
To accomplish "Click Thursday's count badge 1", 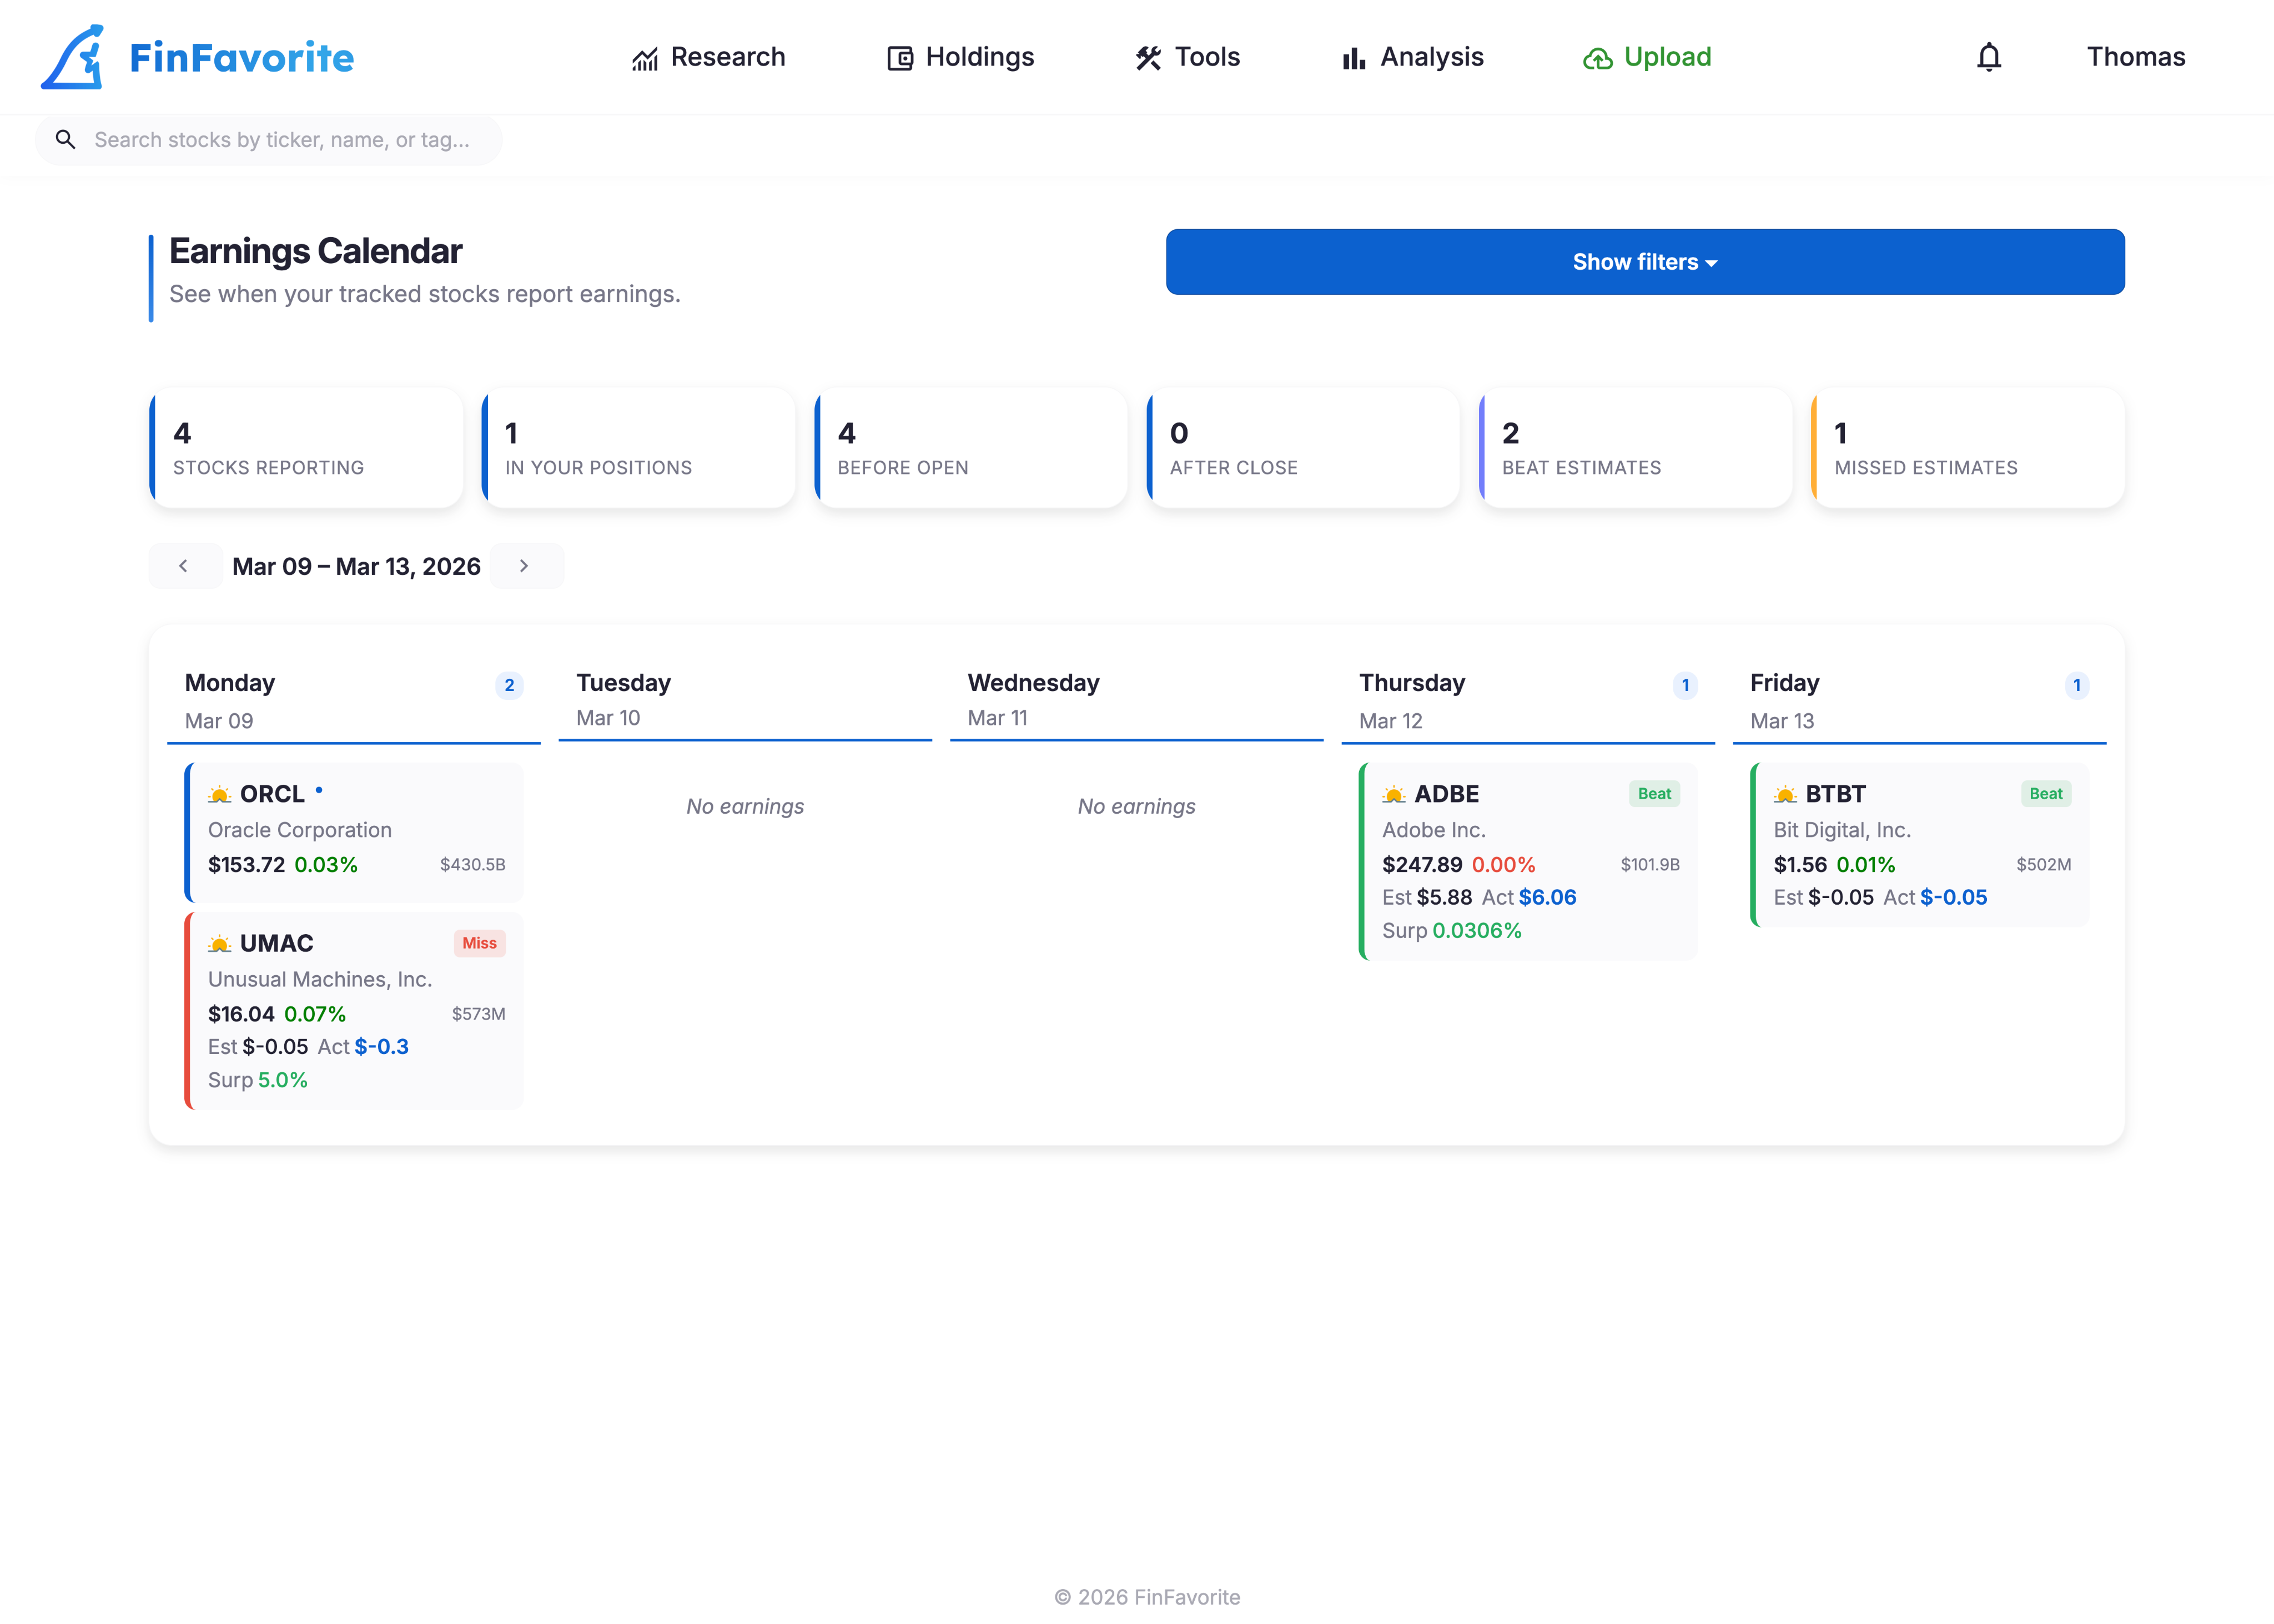I will point(1685,685).
